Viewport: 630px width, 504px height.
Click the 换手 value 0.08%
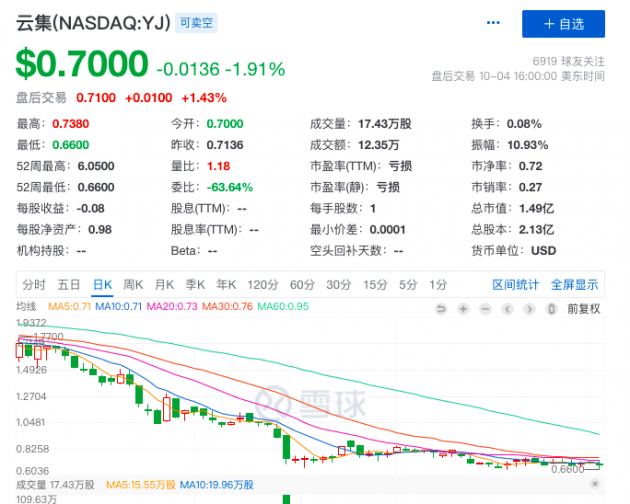pos(524,124)
